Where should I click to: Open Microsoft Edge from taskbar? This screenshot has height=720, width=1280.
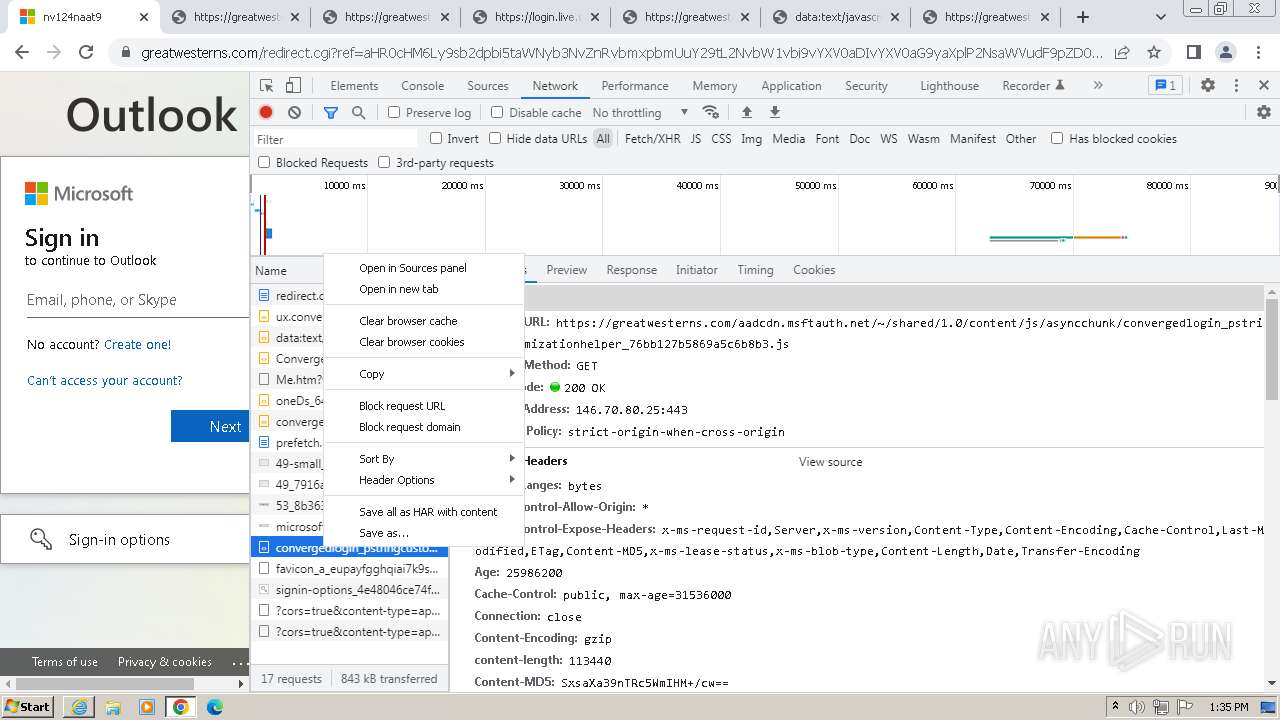pyautogui.click(x=214, y=707)
